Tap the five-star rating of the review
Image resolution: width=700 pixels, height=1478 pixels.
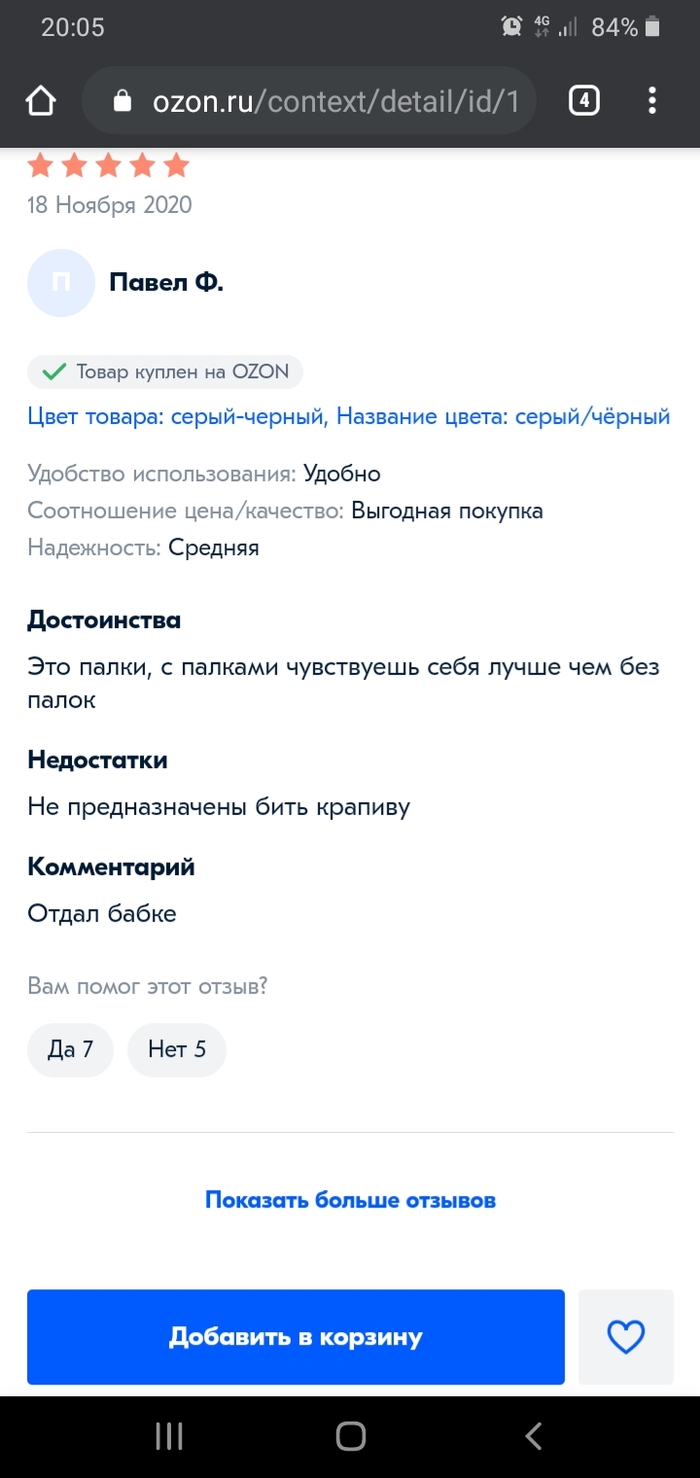click(108, 165)
